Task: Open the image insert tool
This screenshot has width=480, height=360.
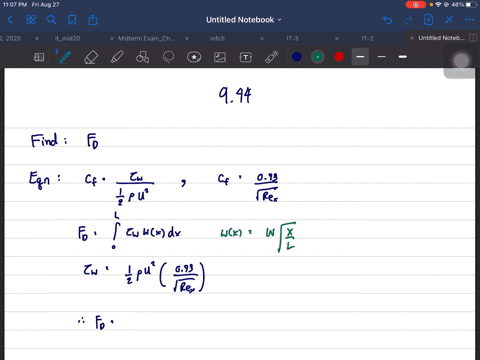Action: 220,57
